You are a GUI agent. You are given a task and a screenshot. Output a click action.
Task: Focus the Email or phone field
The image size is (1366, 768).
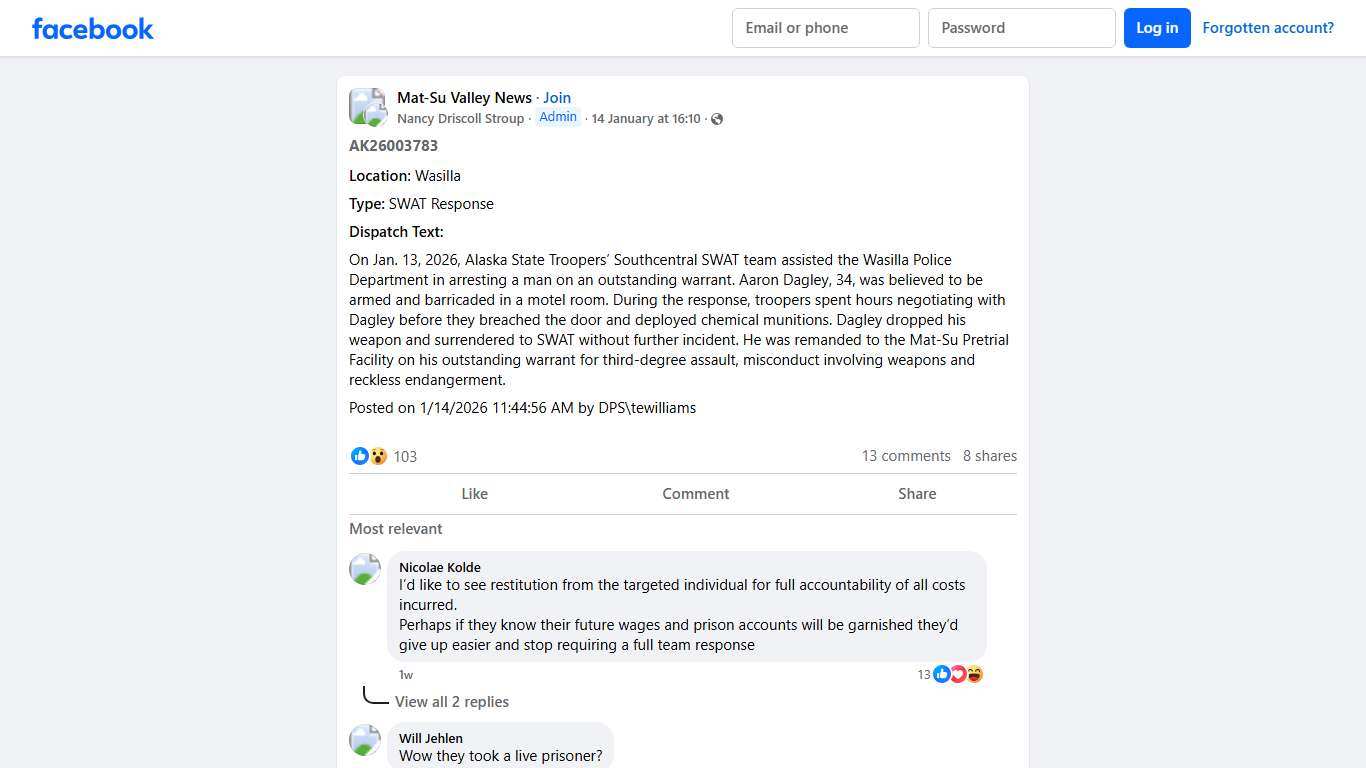[x=825, y=28]
